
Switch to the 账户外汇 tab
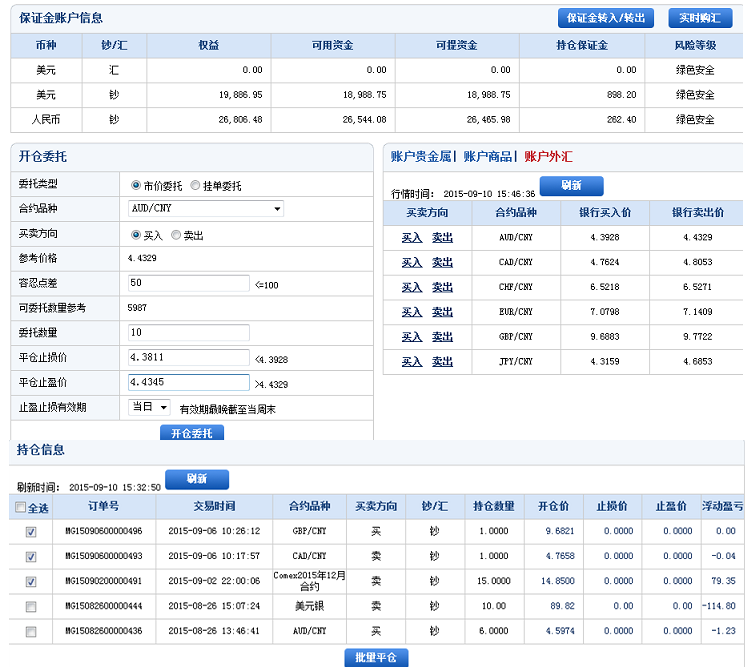548,157
